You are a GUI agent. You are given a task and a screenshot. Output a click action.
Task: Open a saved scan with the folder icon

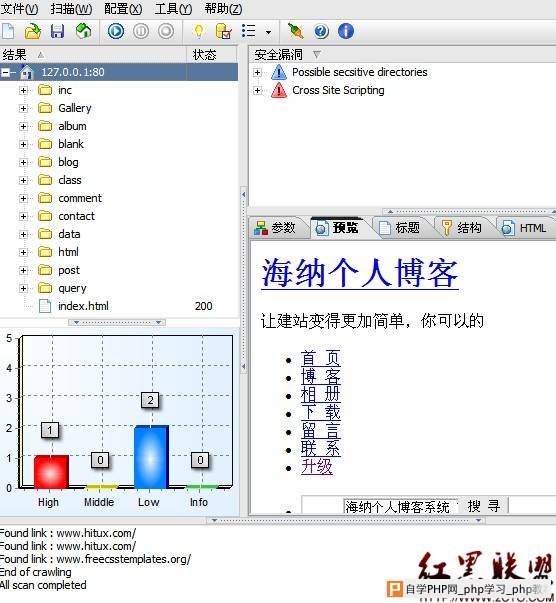(x=33, y=32)
